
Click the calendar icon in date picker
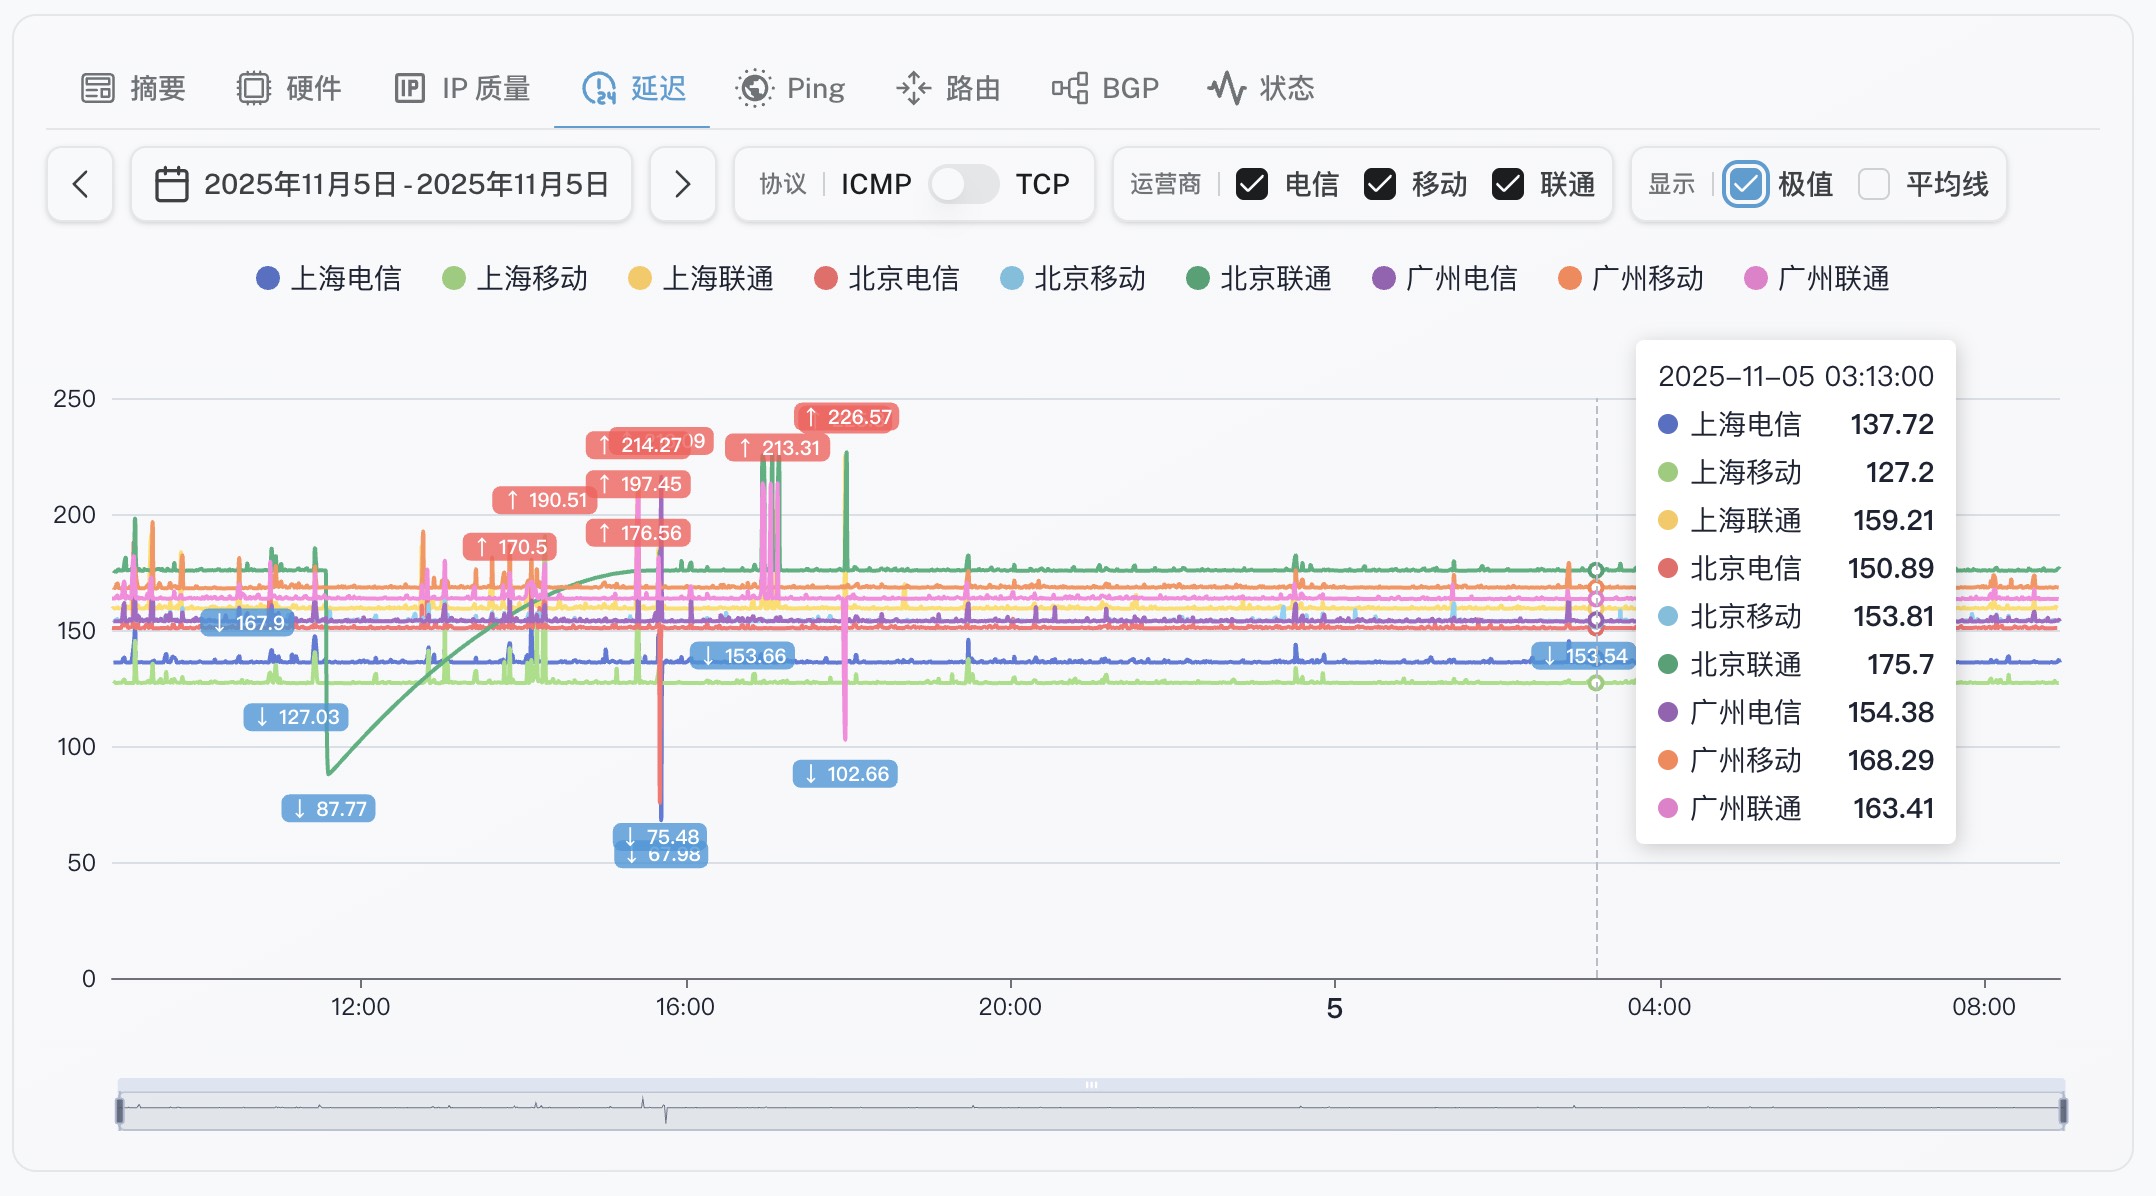172,184
